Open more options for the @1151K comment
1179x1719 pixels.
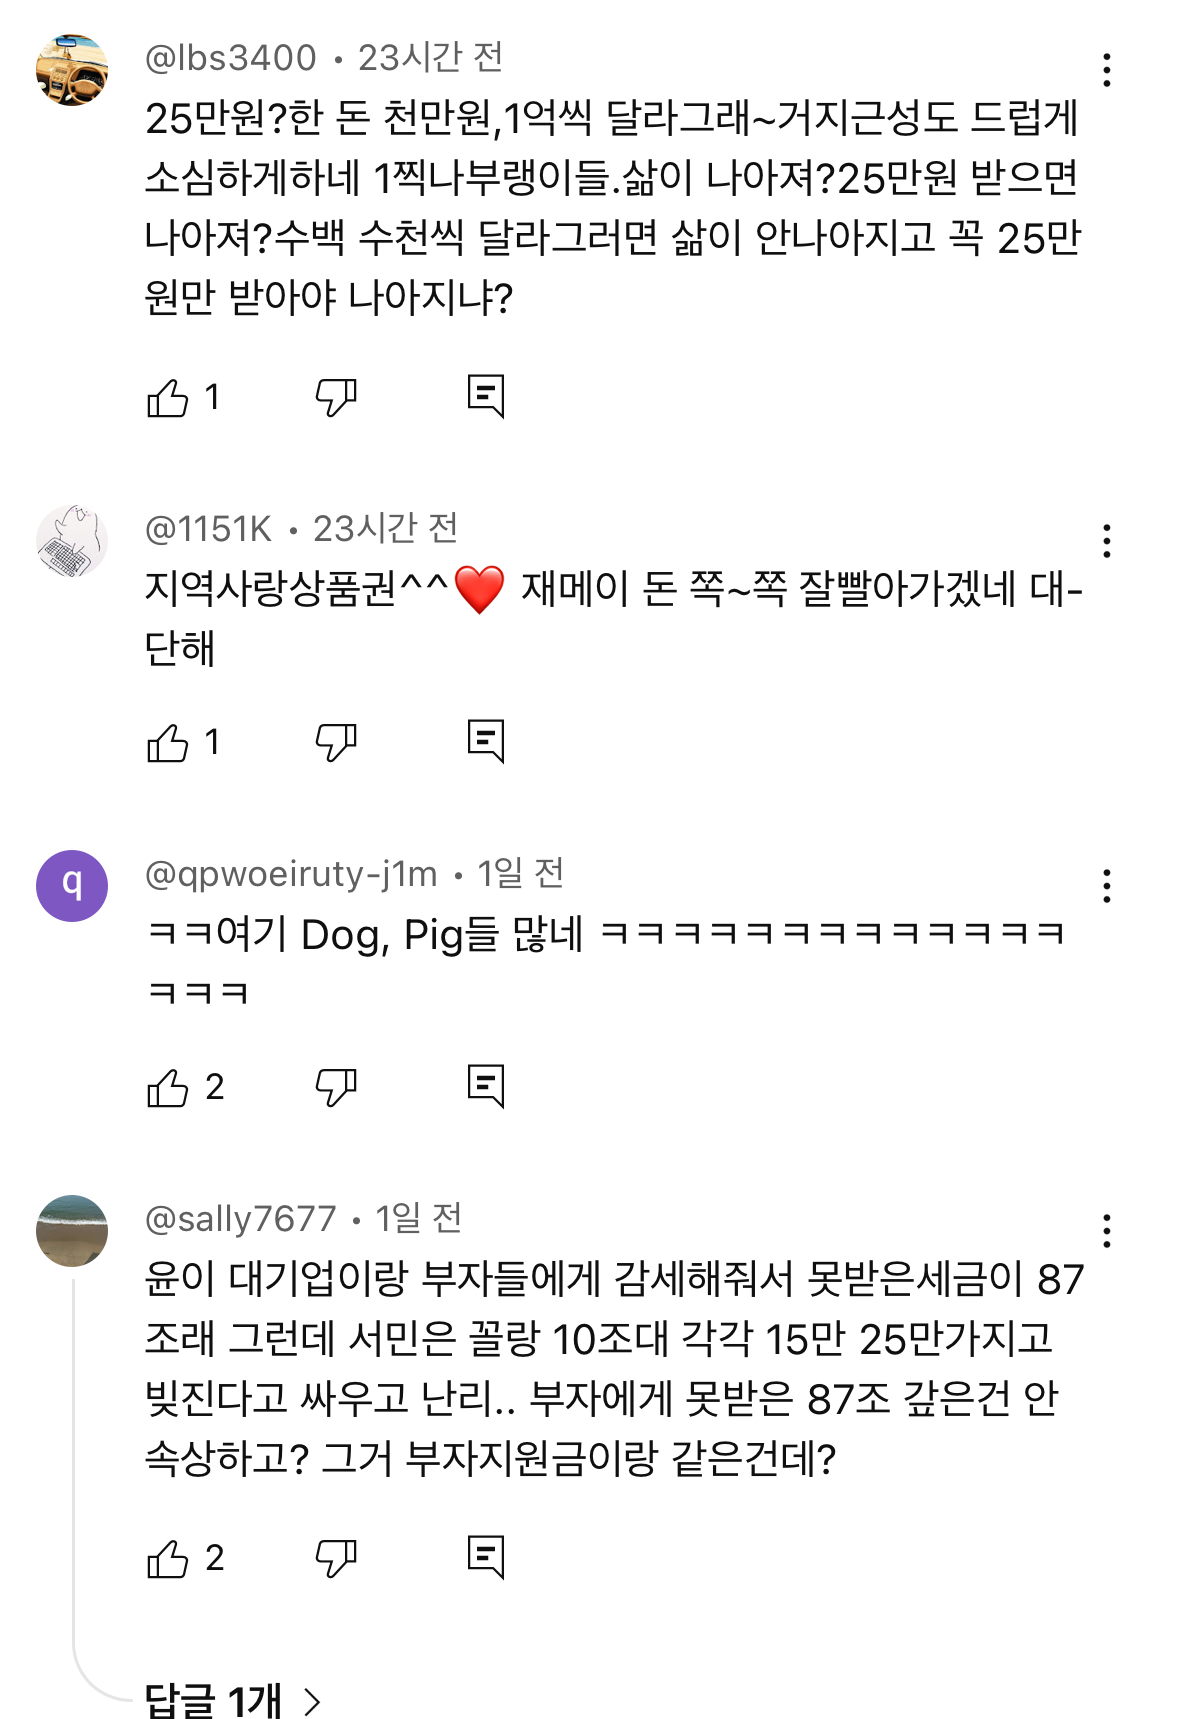pyautogui.click(x=1106, y=541)
